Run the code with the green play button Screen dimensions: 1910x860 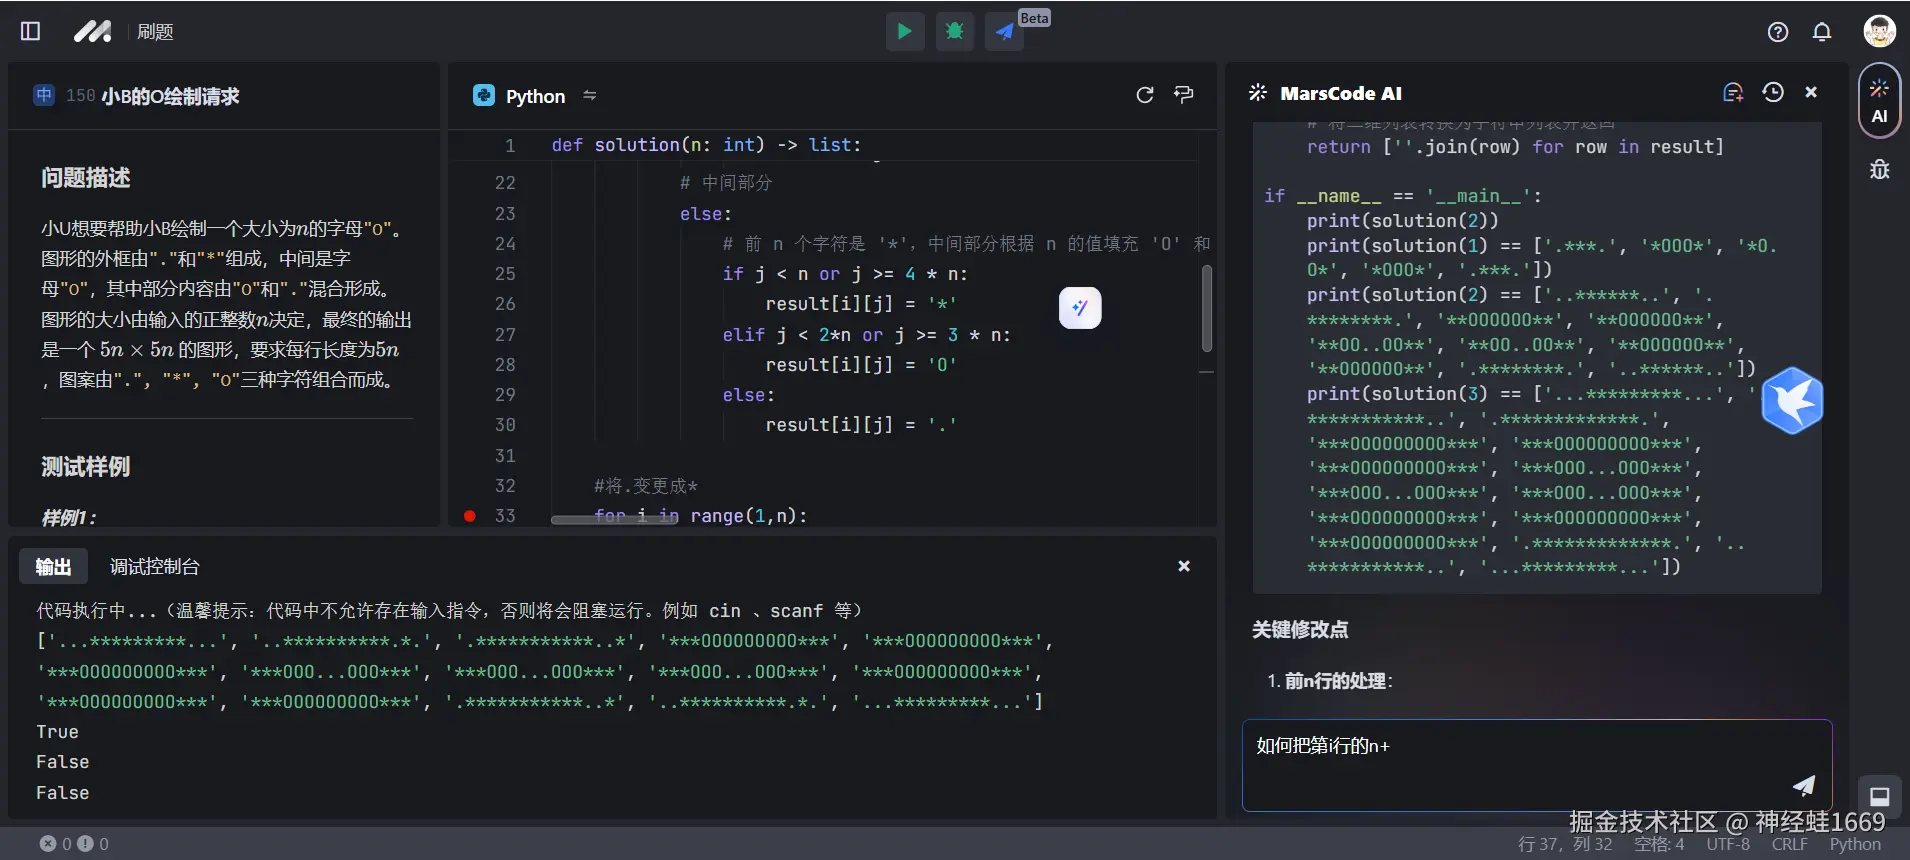coord(904,31)
